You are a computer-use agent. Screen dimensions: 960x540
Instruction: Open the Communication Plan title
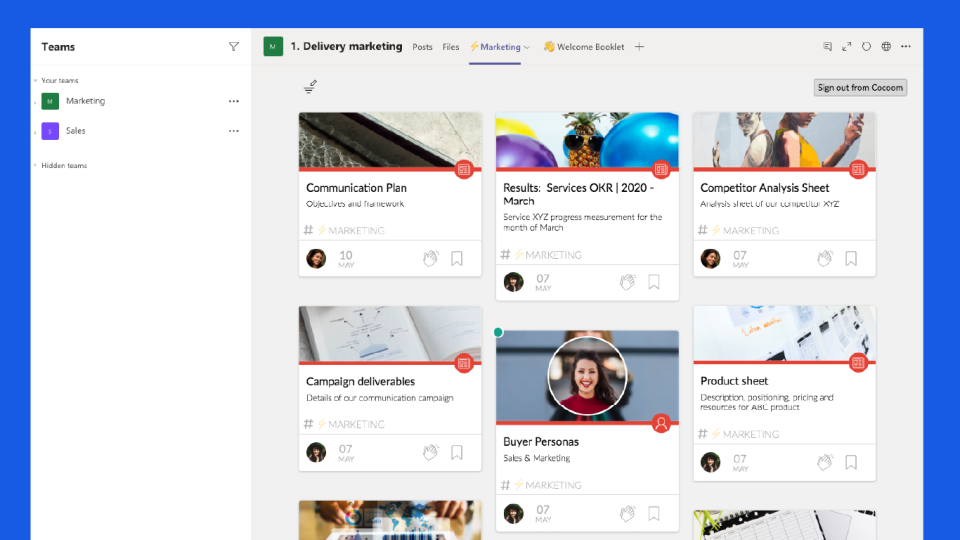point(356,188)
